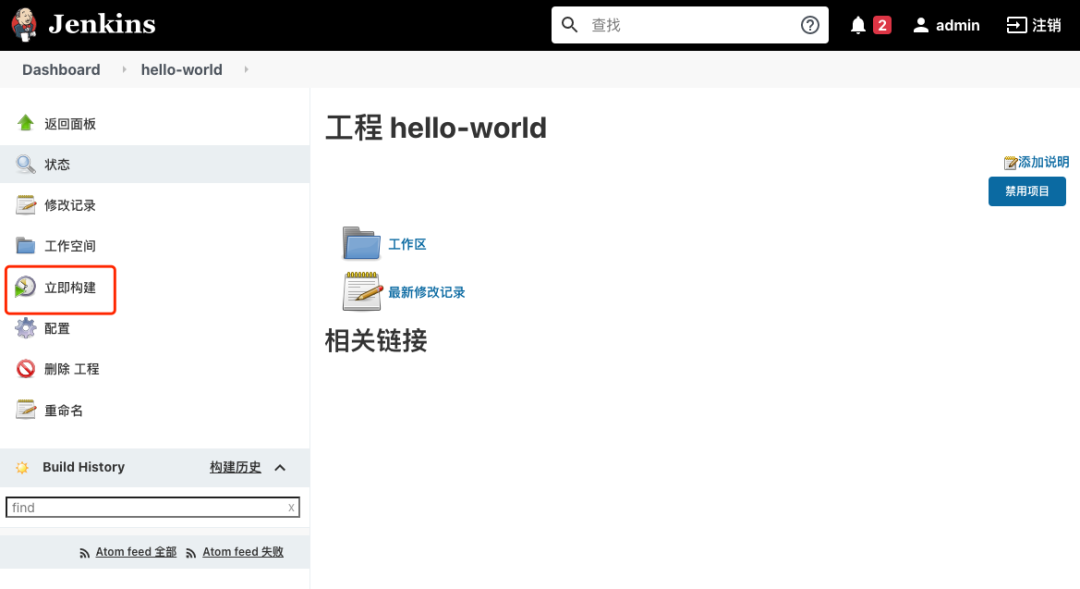The width and height of the screenshot is (1080, 589).
Task: Click the admin user person icon
Action: 921,25
